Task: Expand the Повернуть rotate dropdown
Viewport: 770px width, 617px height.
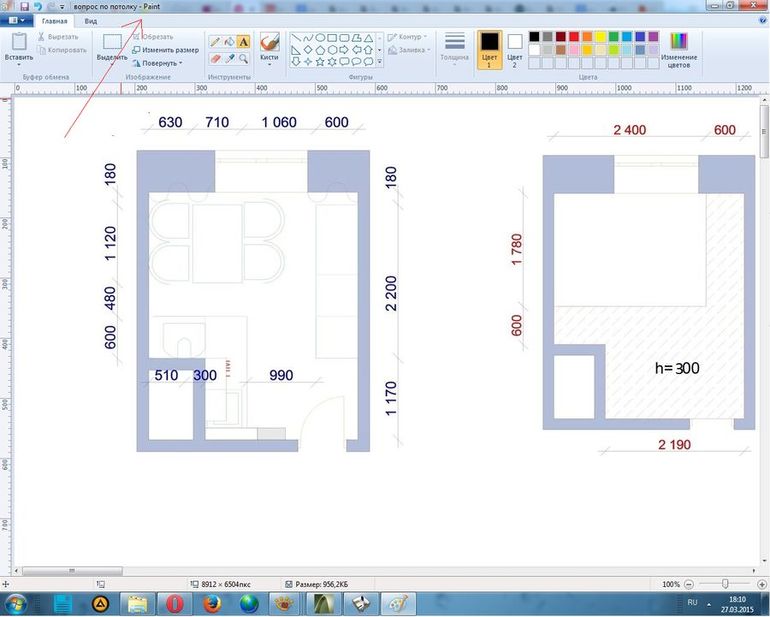Action: 160,63
